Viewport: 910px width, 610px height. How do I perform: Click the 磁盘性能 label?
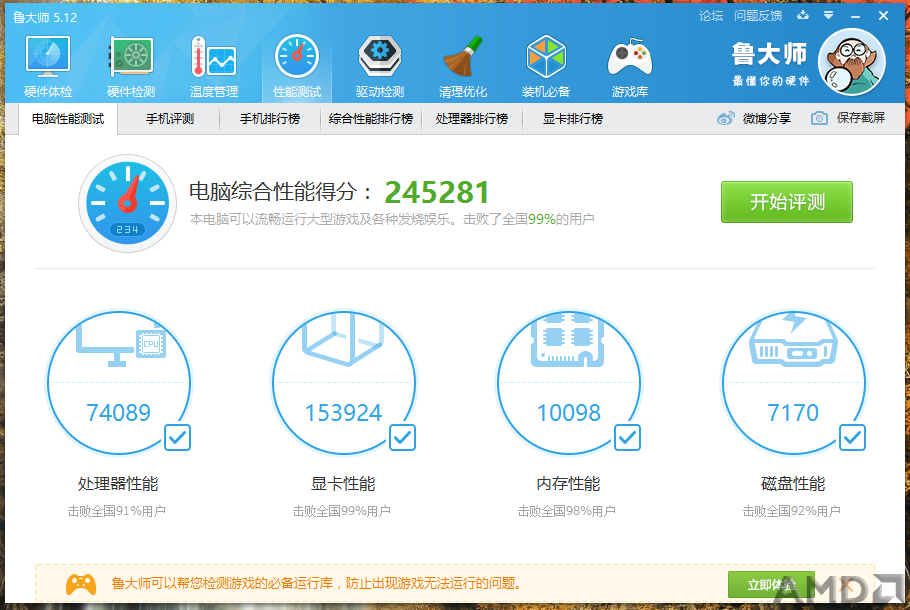click(x=793, y=483)
